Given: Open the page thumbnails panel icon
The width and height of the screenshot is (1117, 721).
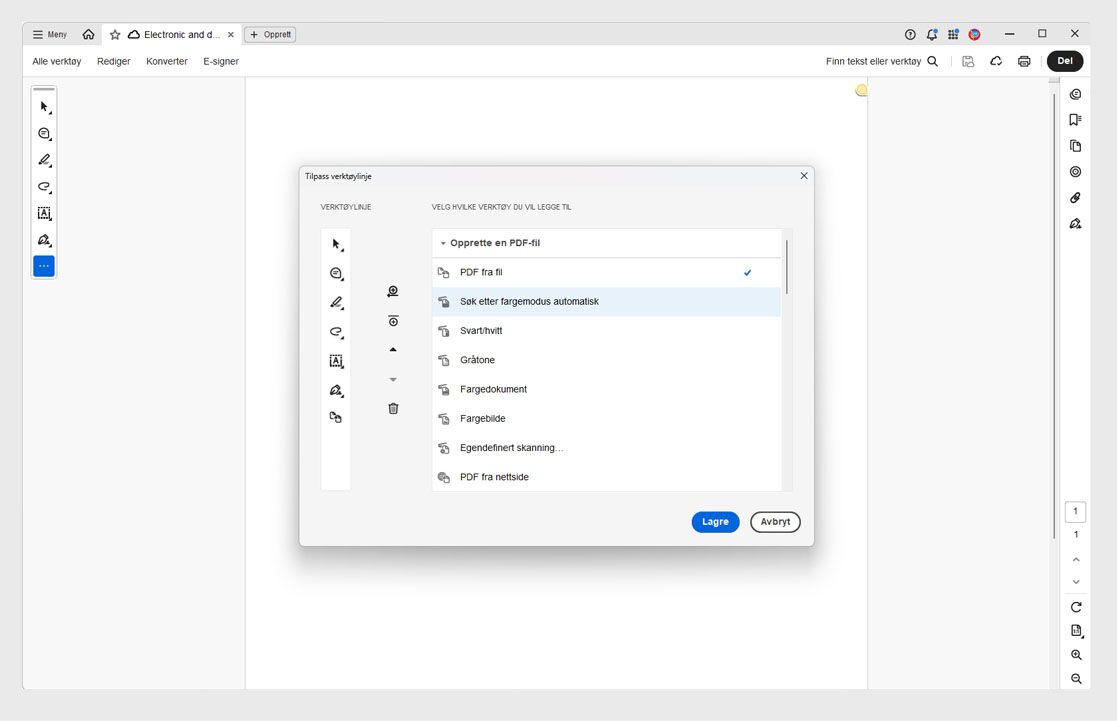Looking at the screenshot, I should click(x=1076, y=146).
